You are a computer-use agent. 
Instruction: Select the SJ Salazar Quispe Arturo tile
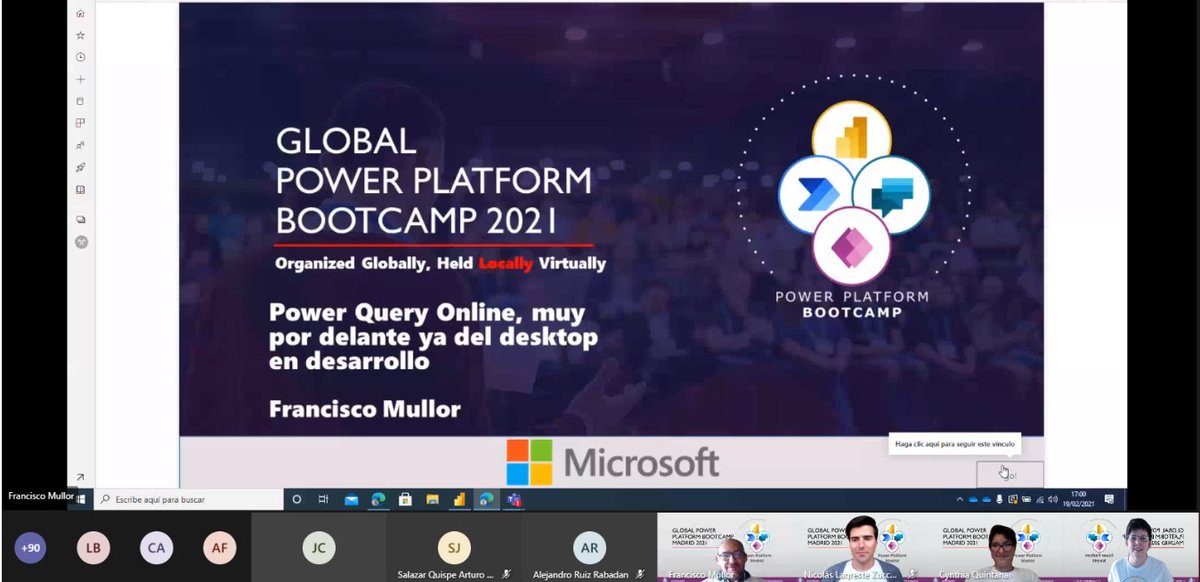point(453,547)
